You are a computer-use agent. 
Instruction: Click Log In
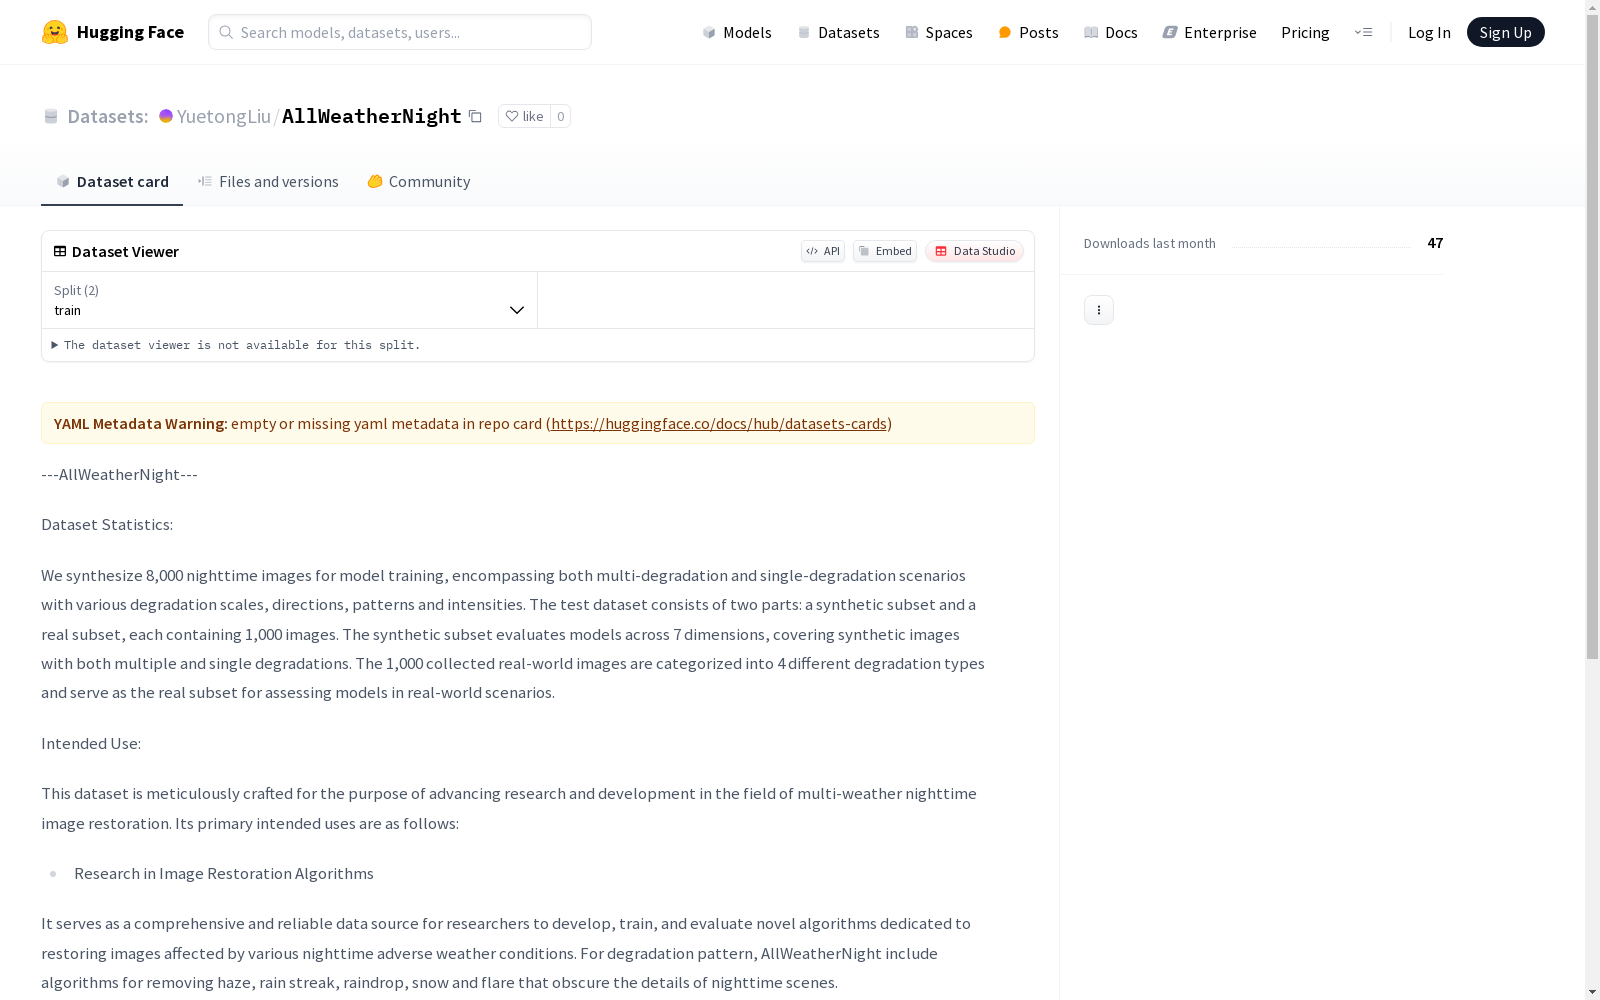(x=1429, y=32)
